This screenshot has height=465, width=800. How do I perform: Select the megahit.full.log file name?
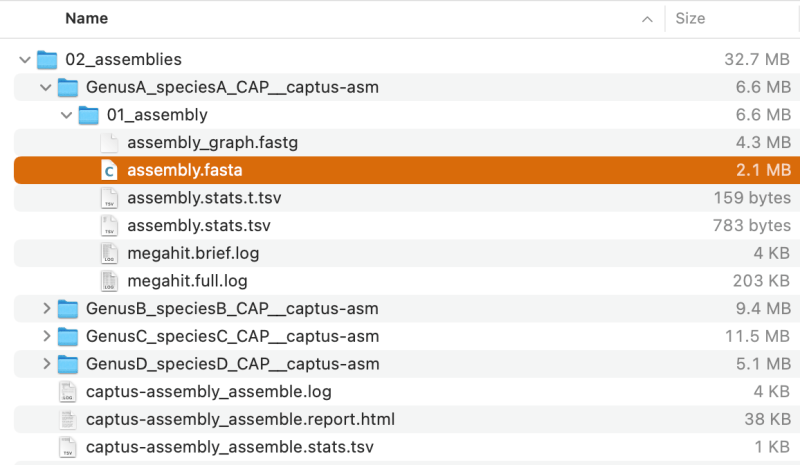coord(187,281)
